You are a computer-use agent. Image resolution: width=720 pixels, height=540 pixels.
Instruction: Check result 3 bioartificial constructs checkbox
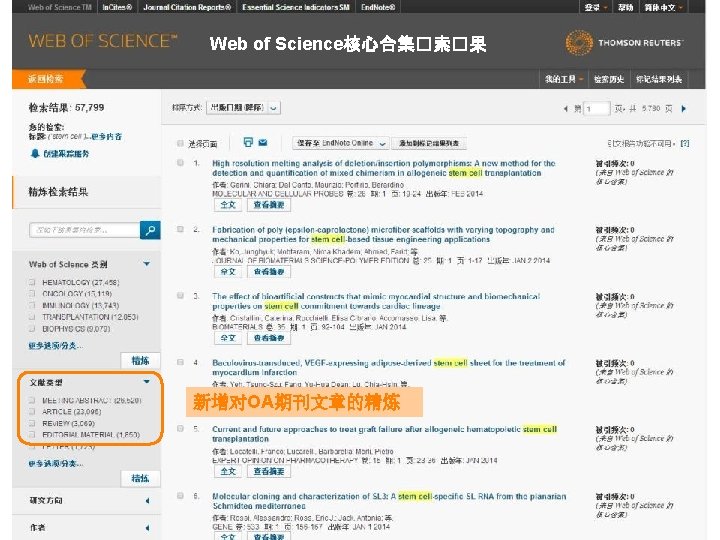pyautogui.click(x=180, y=296)
